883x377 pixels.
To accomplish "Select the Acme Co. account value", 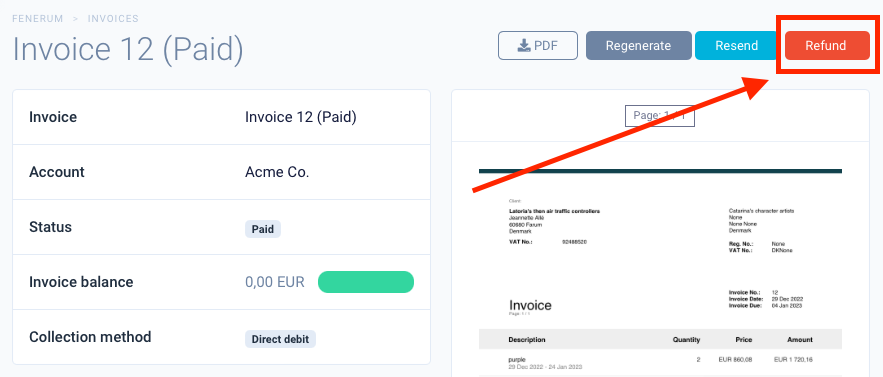I will [277, 172].
